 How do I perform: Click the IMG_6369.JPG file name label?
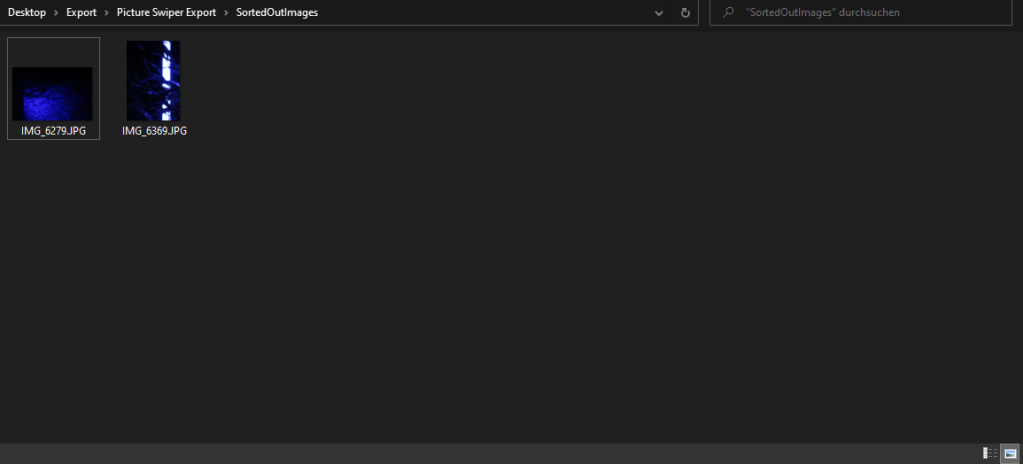click(154, 131)
